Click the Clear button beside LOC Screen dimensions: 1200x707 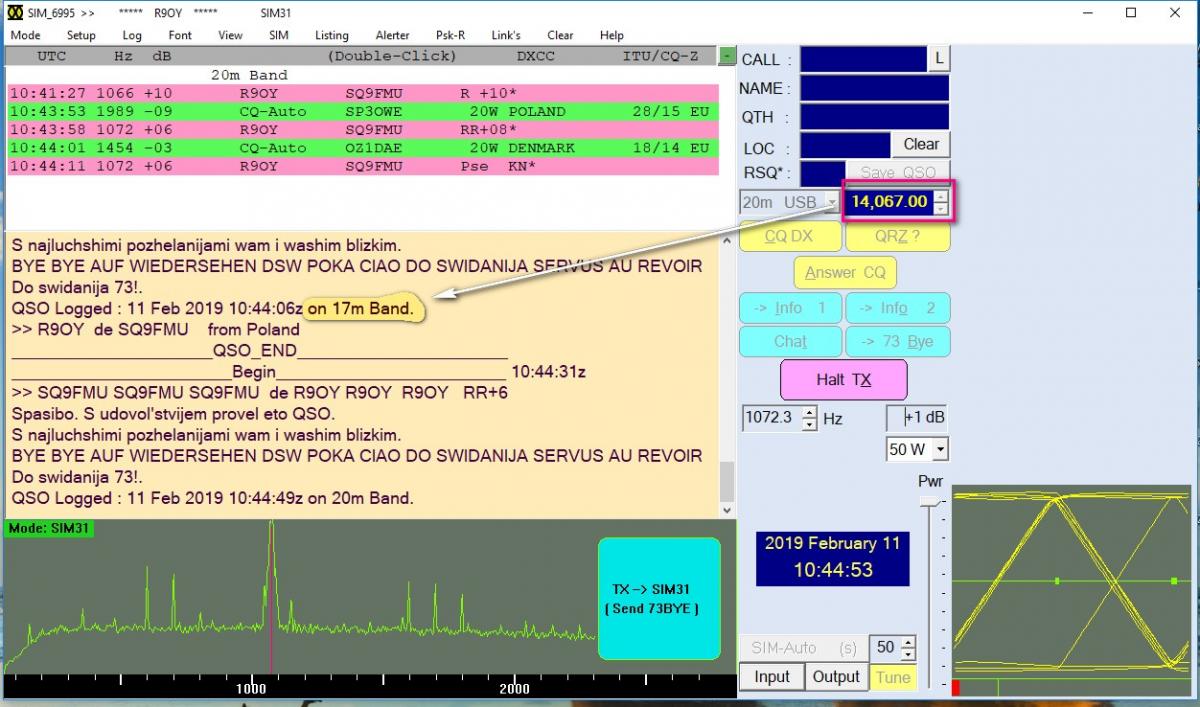pos(920,144)
